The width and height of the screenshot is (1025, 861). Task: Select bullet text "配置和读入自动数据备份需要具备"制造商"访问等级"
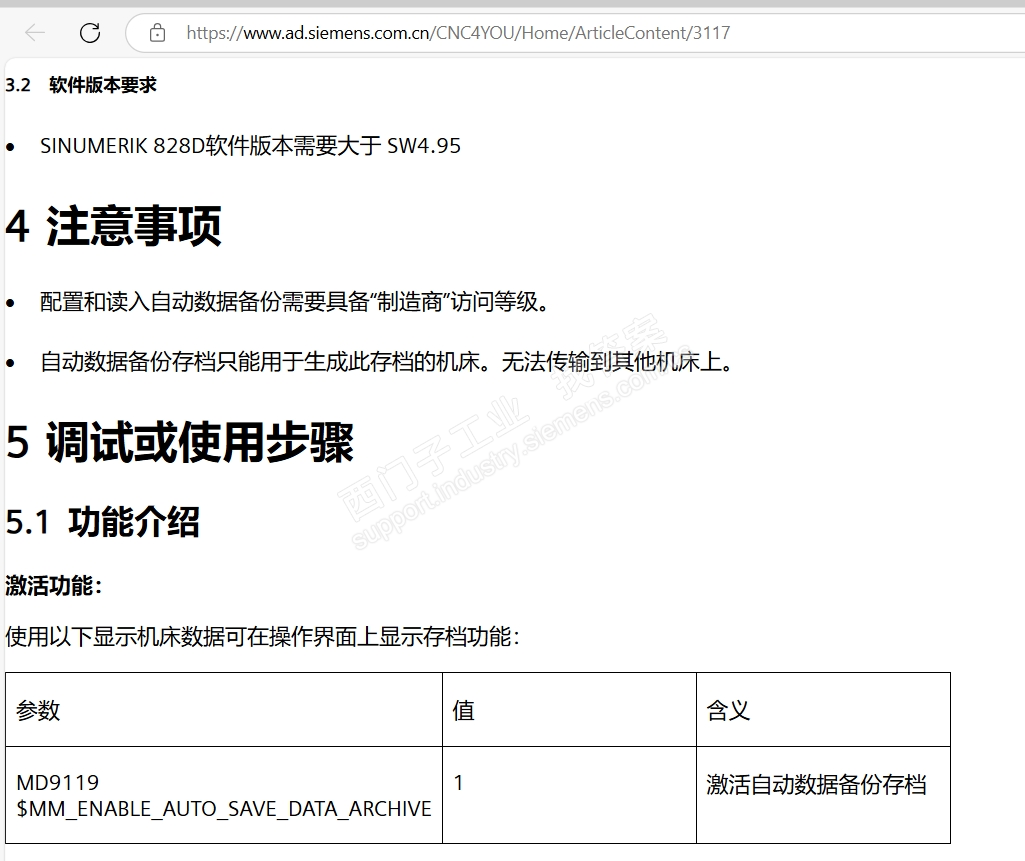point(294,302)
